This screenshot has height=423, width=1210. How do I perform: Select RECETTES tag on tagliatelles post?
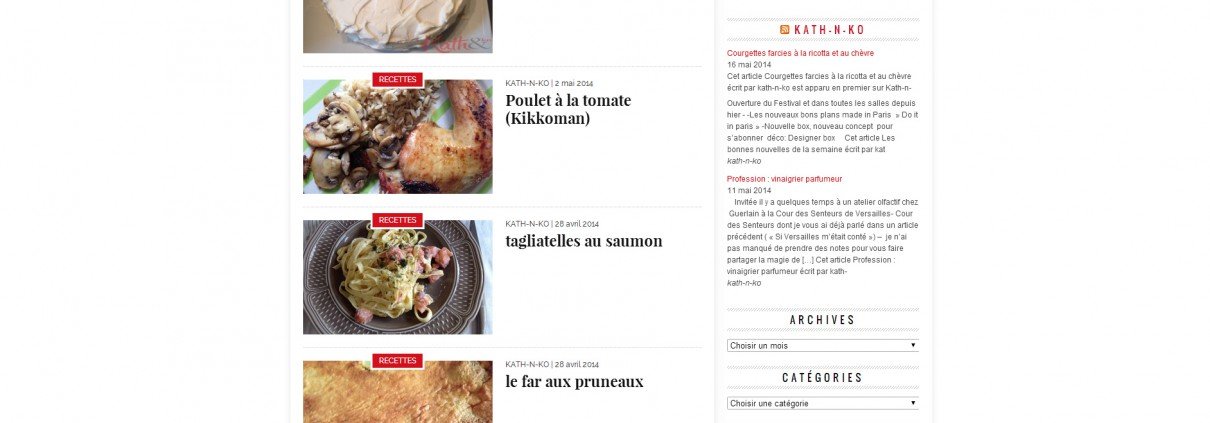(x=398, y=220)
